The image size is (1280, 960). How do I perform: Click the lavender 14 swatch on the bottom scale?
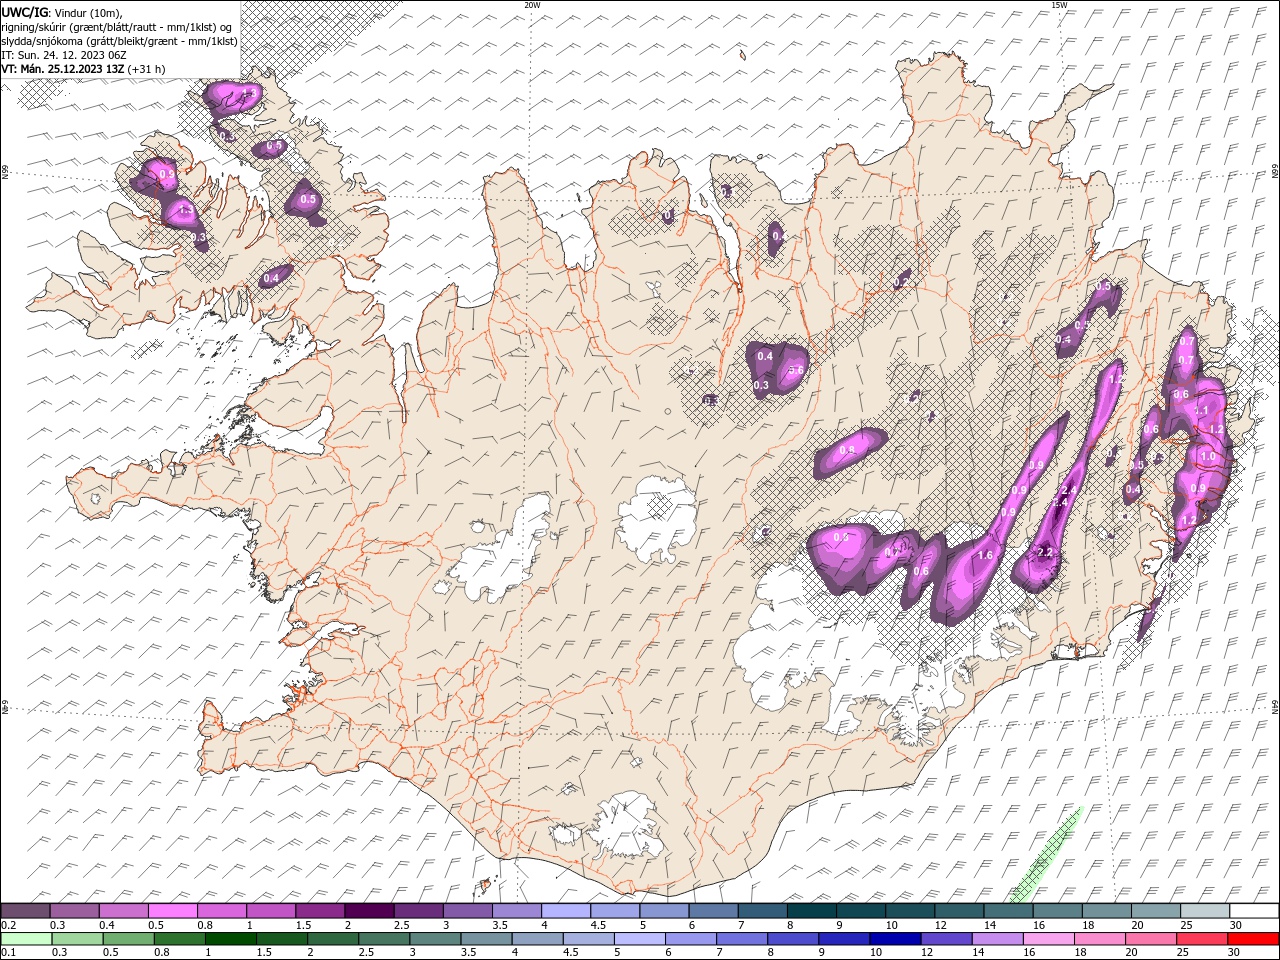coord(997,939)
